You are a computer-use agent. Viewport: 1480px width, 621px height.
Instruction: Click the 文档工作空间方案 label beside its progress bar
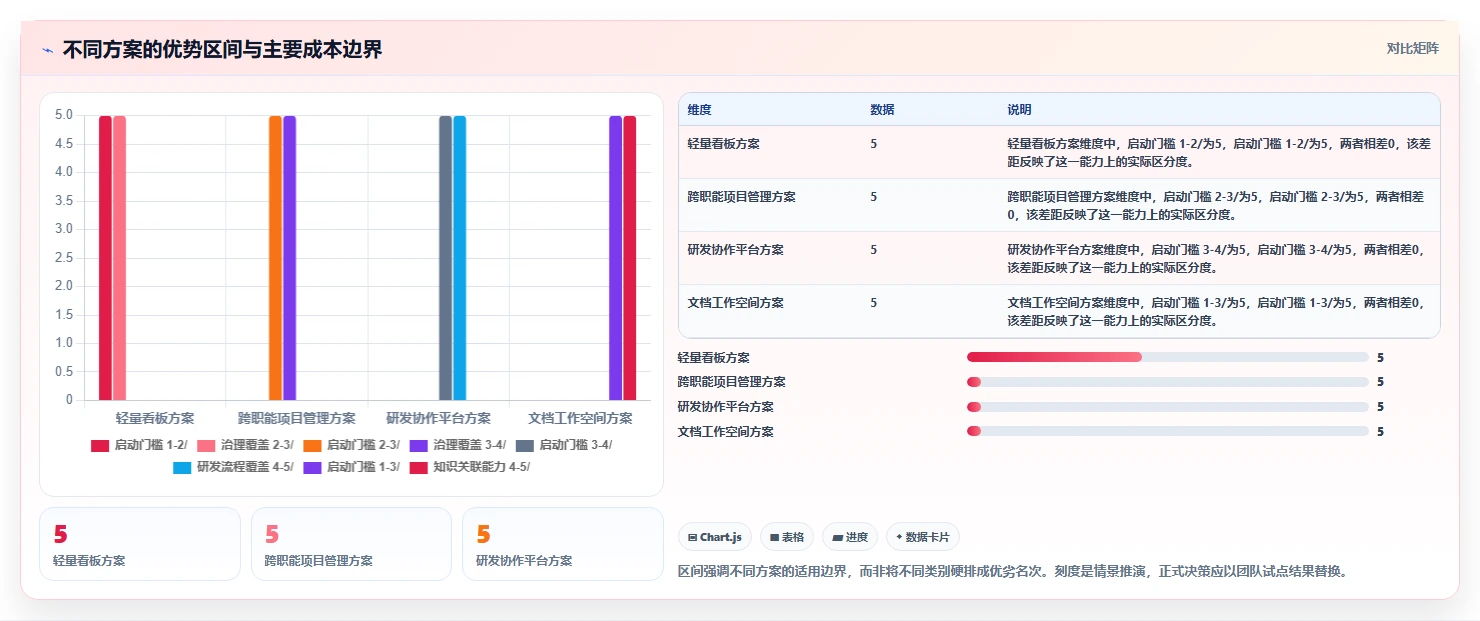coord(726,432)
